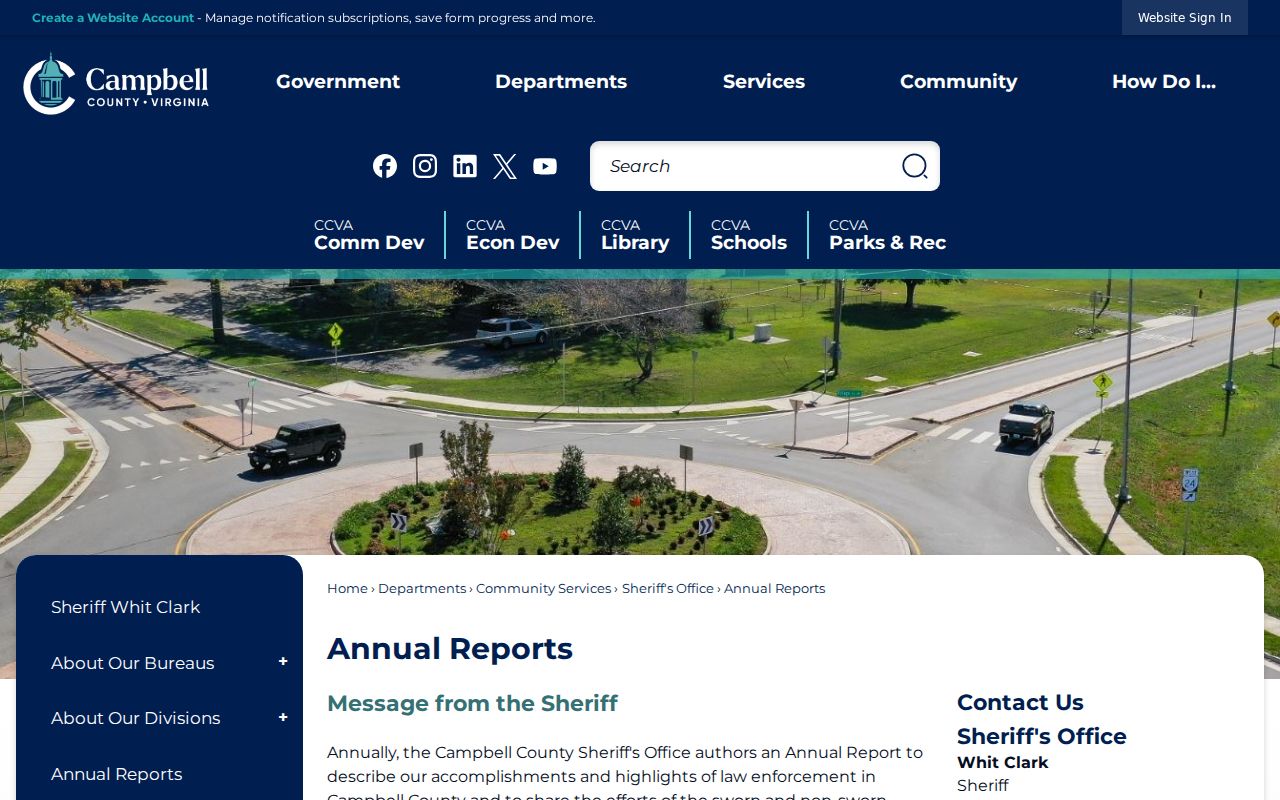Click the search magnifier icon
1280x800 pixels.
point(914,166)
